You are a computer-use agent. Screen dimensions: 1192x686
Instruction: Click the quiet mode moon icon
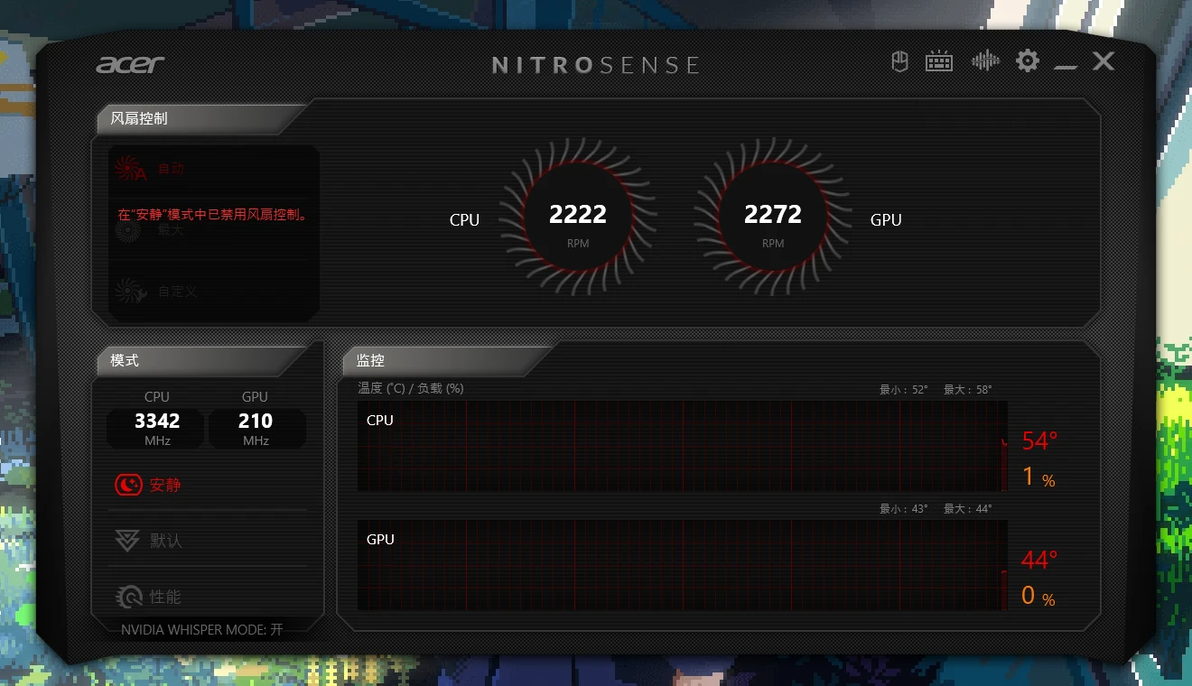(128, 484)
